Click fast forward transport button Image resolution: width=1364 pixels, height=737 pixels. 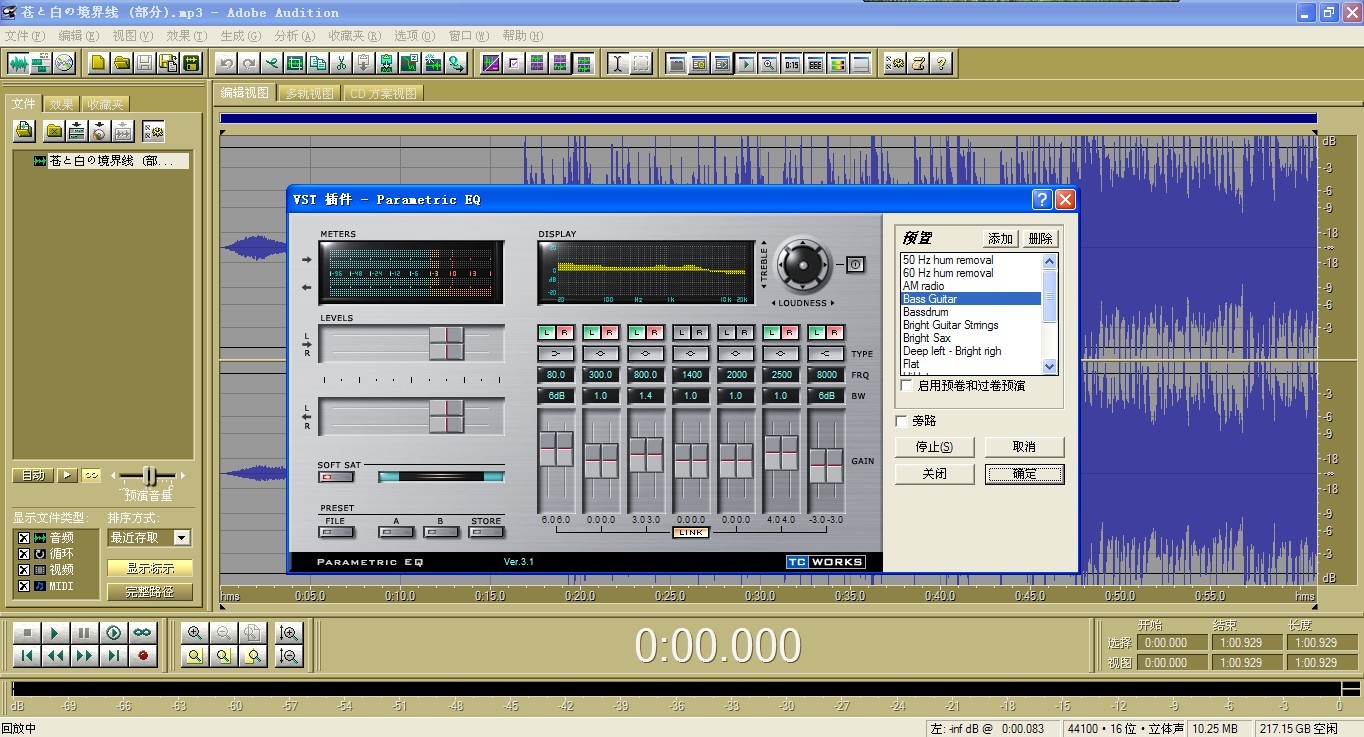85,656
